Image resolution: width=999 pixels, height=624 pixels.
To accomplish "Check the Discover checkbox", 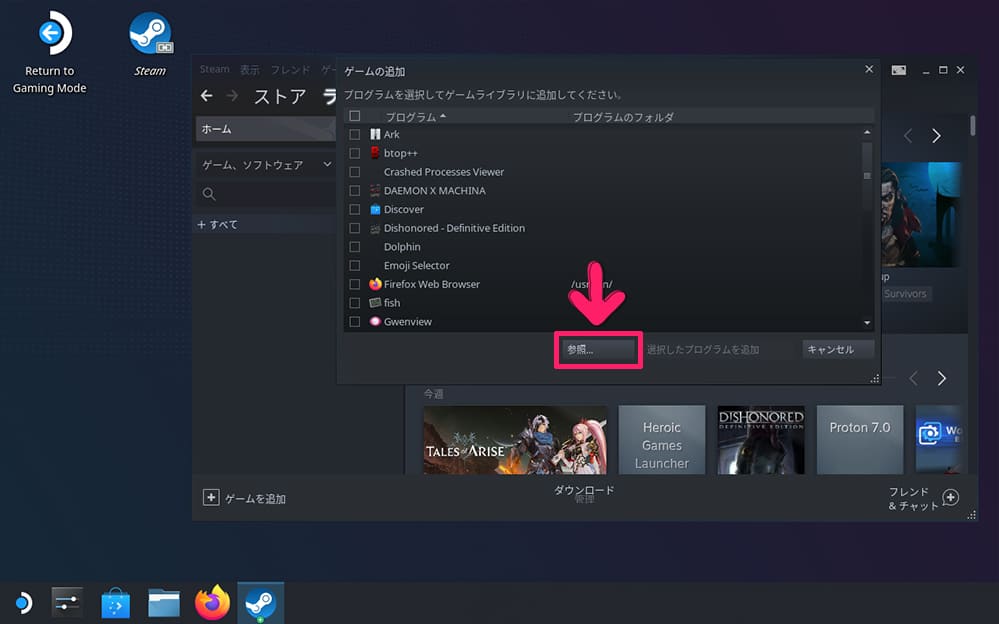I will (355, 209).
